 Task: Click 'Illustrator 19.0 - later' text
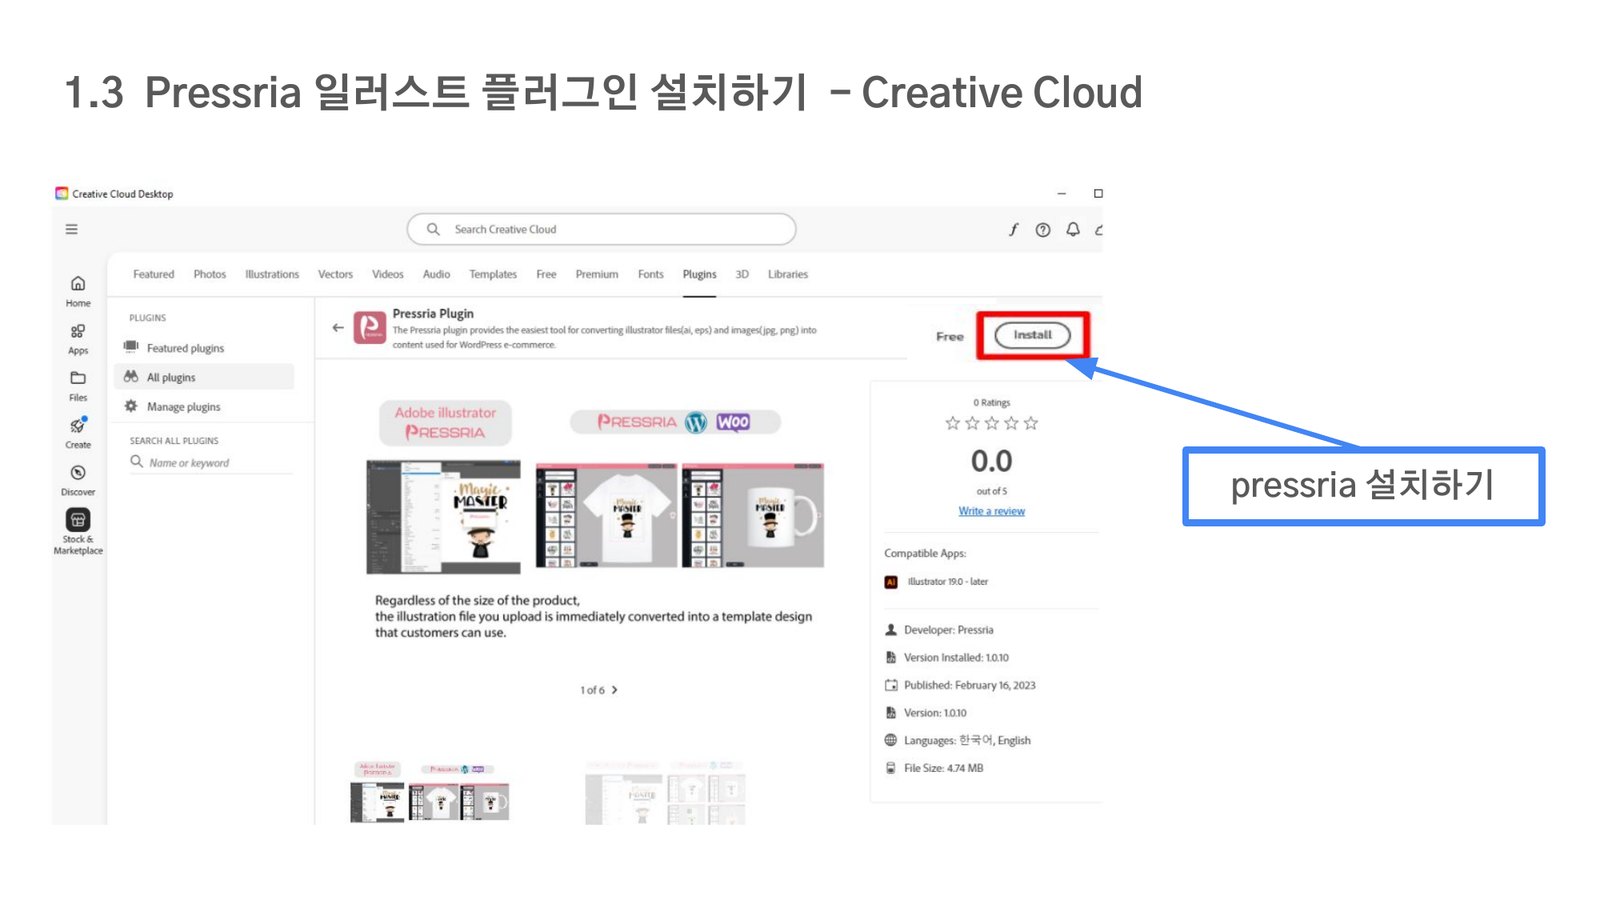point(947,582)
